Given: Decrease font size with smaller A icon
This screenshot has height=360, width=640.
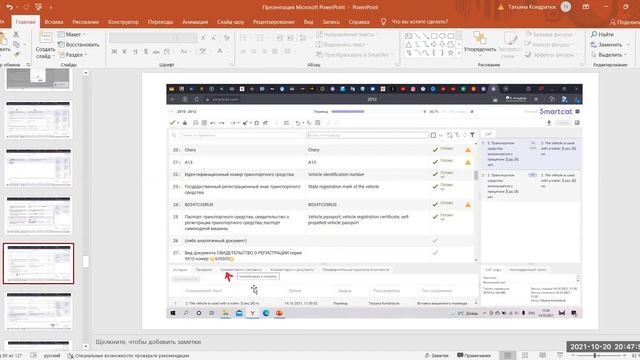Looking at the screenshot, I should [x=214, y=38].
